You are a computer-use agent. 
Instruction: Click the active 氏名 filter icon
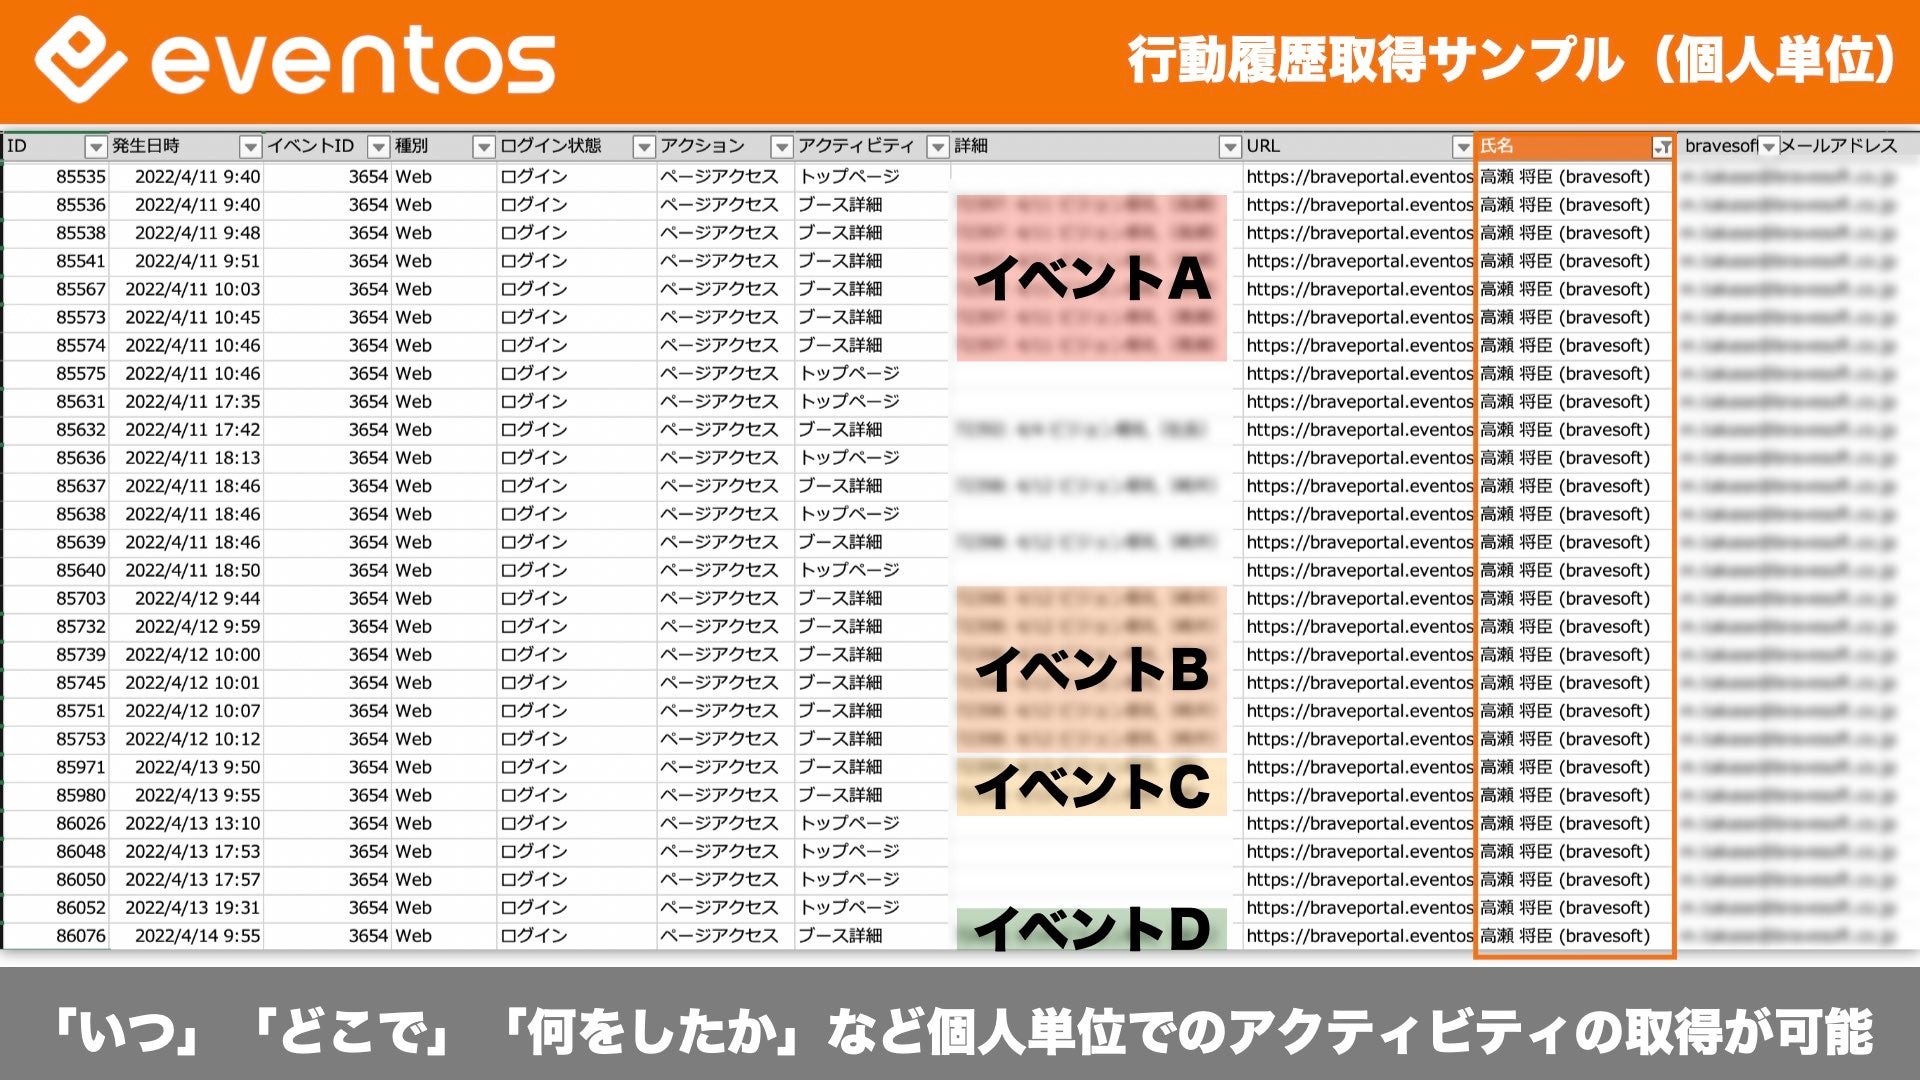(x=1661, y=148)
